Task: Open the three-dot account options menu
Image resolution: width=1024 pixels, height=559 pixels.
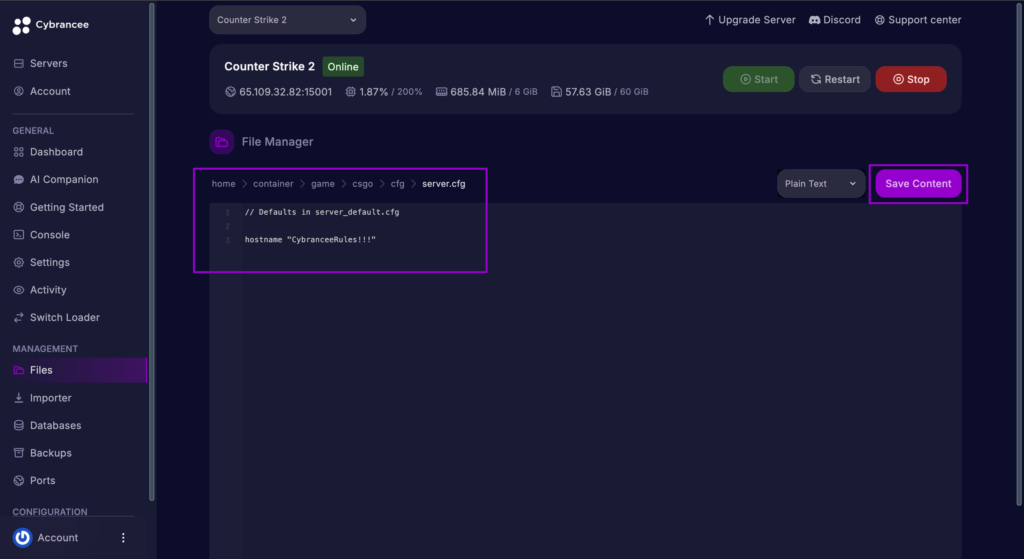Action: pyautogui.click(x=123, y=537)
